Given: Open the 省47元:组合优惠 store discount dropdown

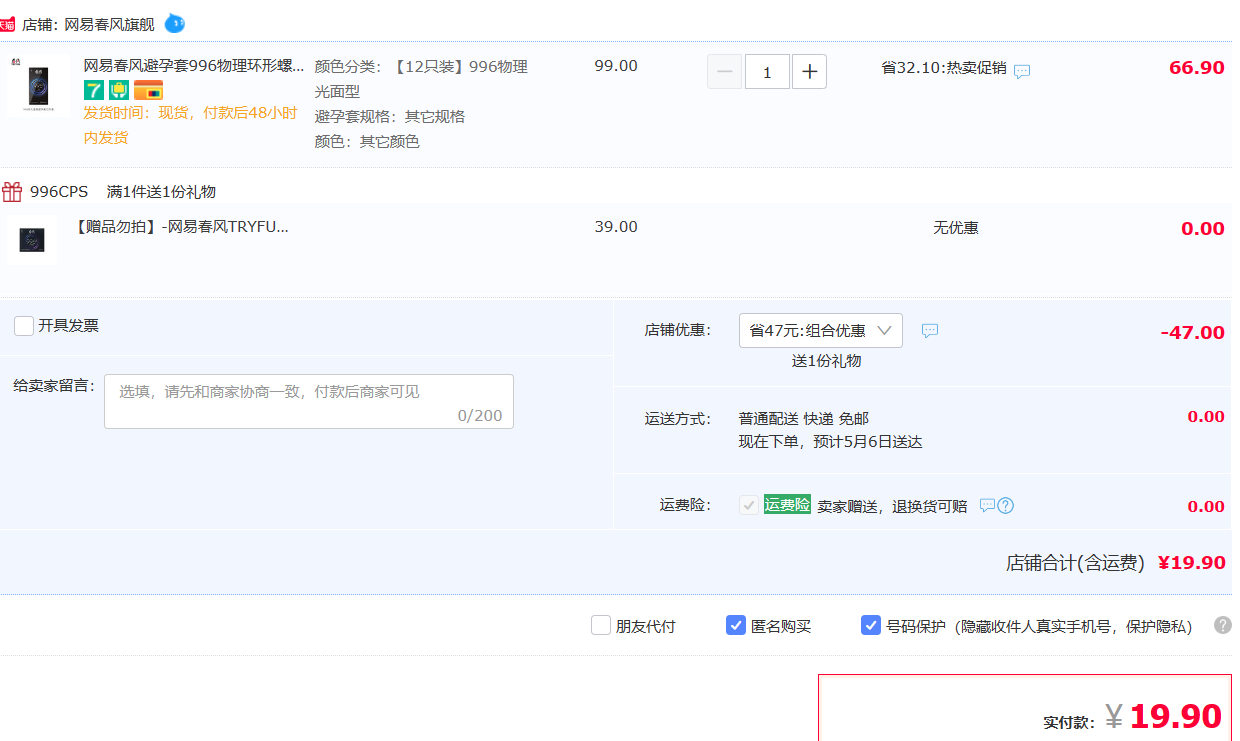Looking at the screenshot, I should point(821,331).
